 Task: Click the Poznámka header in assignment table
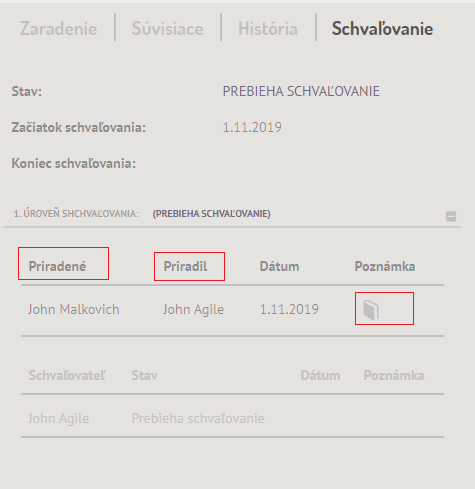[385, 266]
